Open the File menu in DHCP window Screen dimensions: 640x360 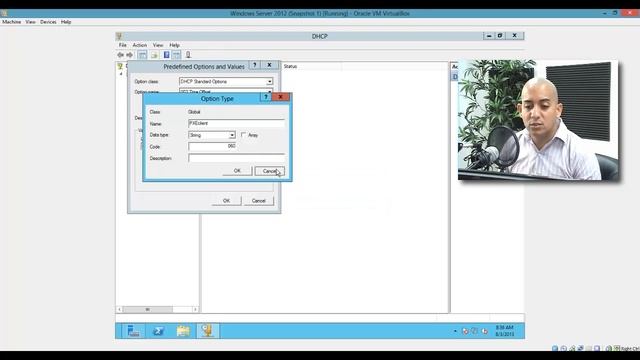coord(122,45)
